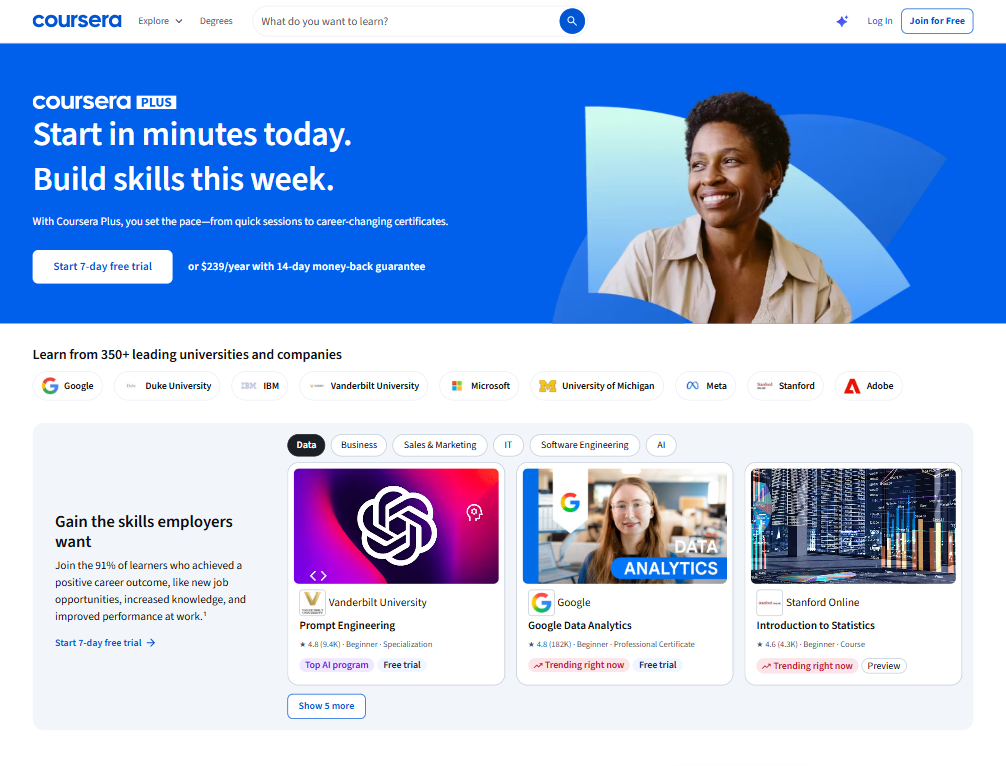Image resolution: width=1006 pixels, height=766 pixels.
Task: Click the blue search magnifier button
Action: tap(572, 21)
